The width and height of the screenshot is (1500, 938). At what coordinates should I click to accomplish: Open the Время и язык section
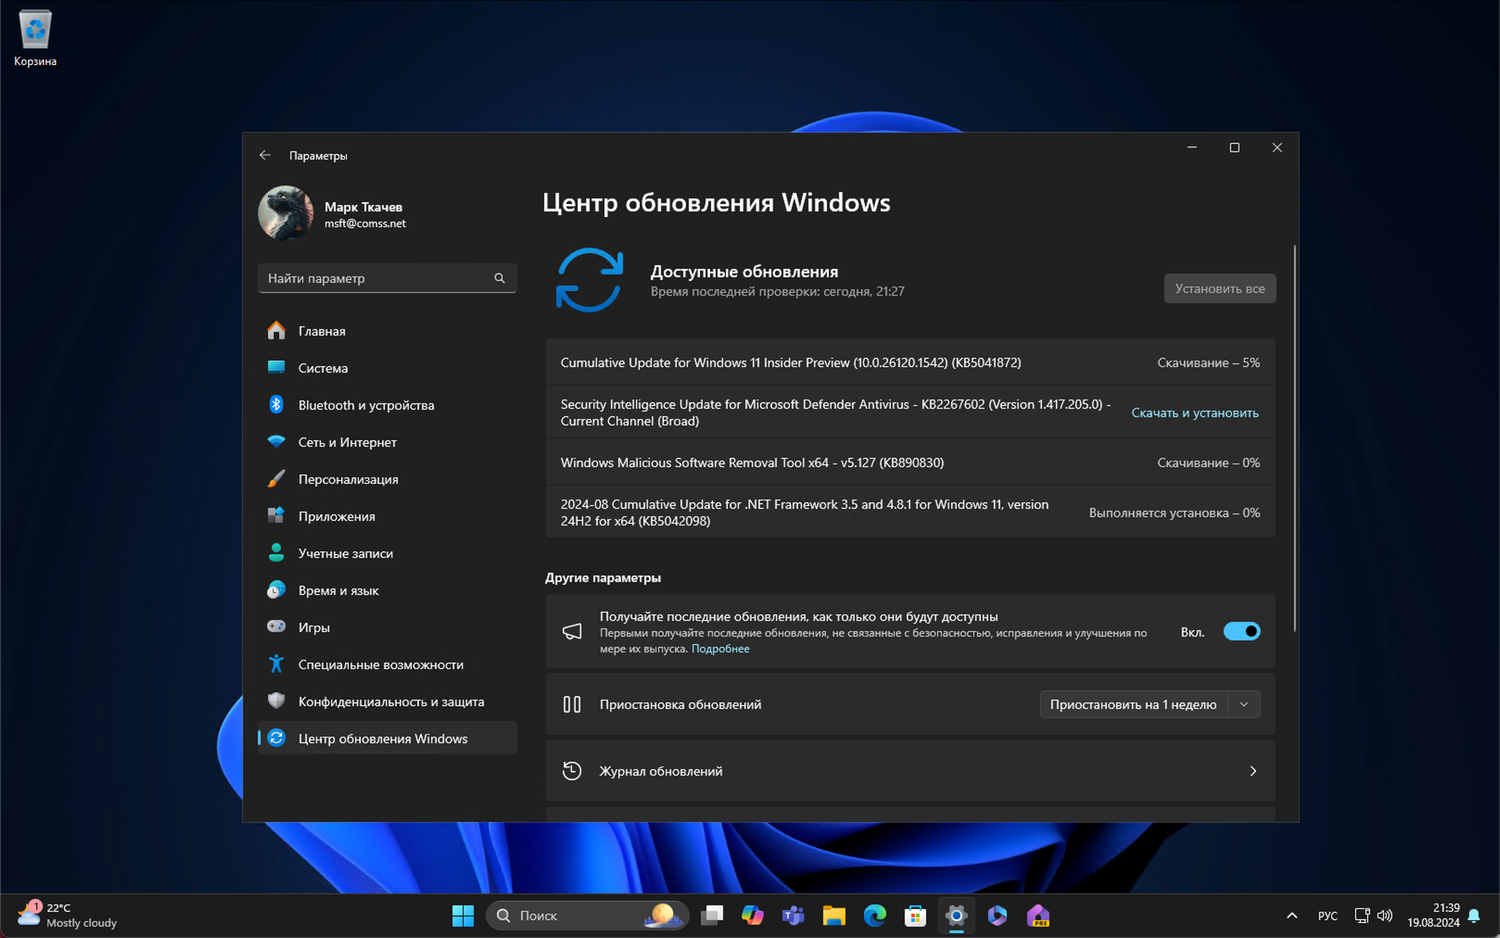click(387, 590)
